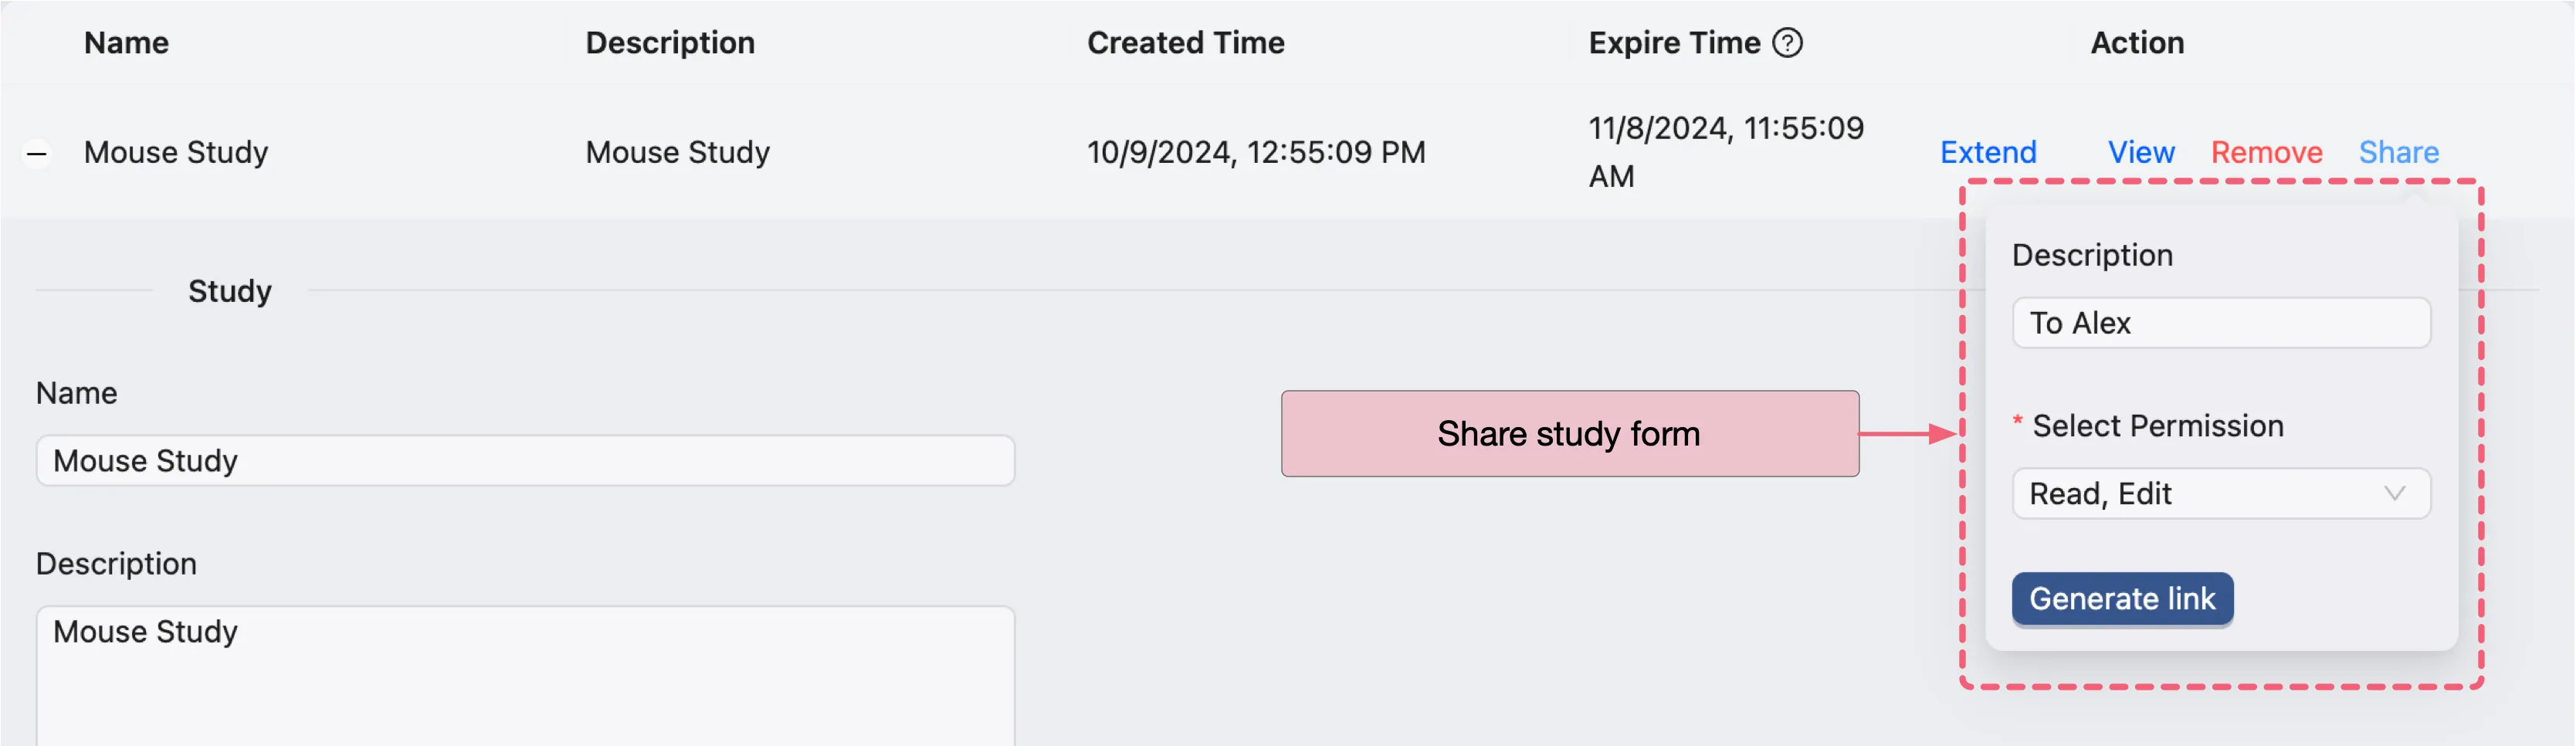This screenshot has height=746, width=2576.
Task: Click the Expire Time column header
Action: (x=1673, y=43)
